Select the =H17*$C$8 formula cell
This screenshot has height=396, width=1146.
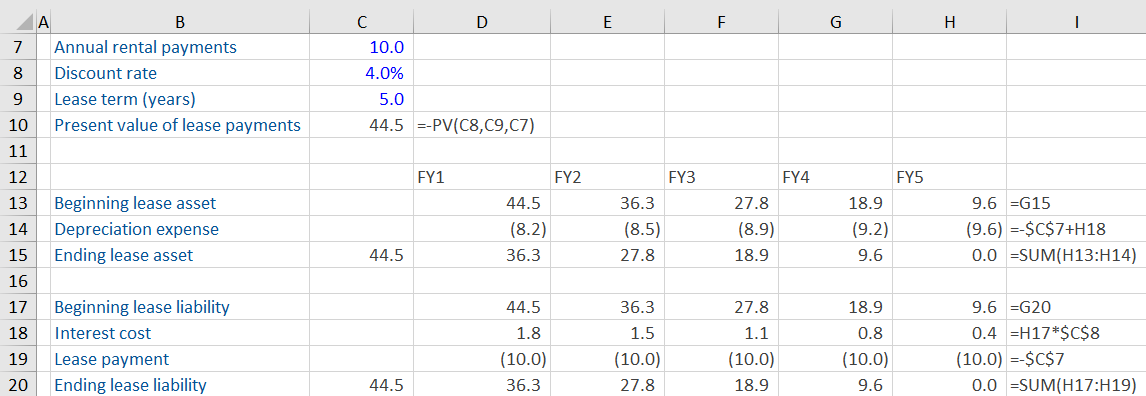point(1076,333)
